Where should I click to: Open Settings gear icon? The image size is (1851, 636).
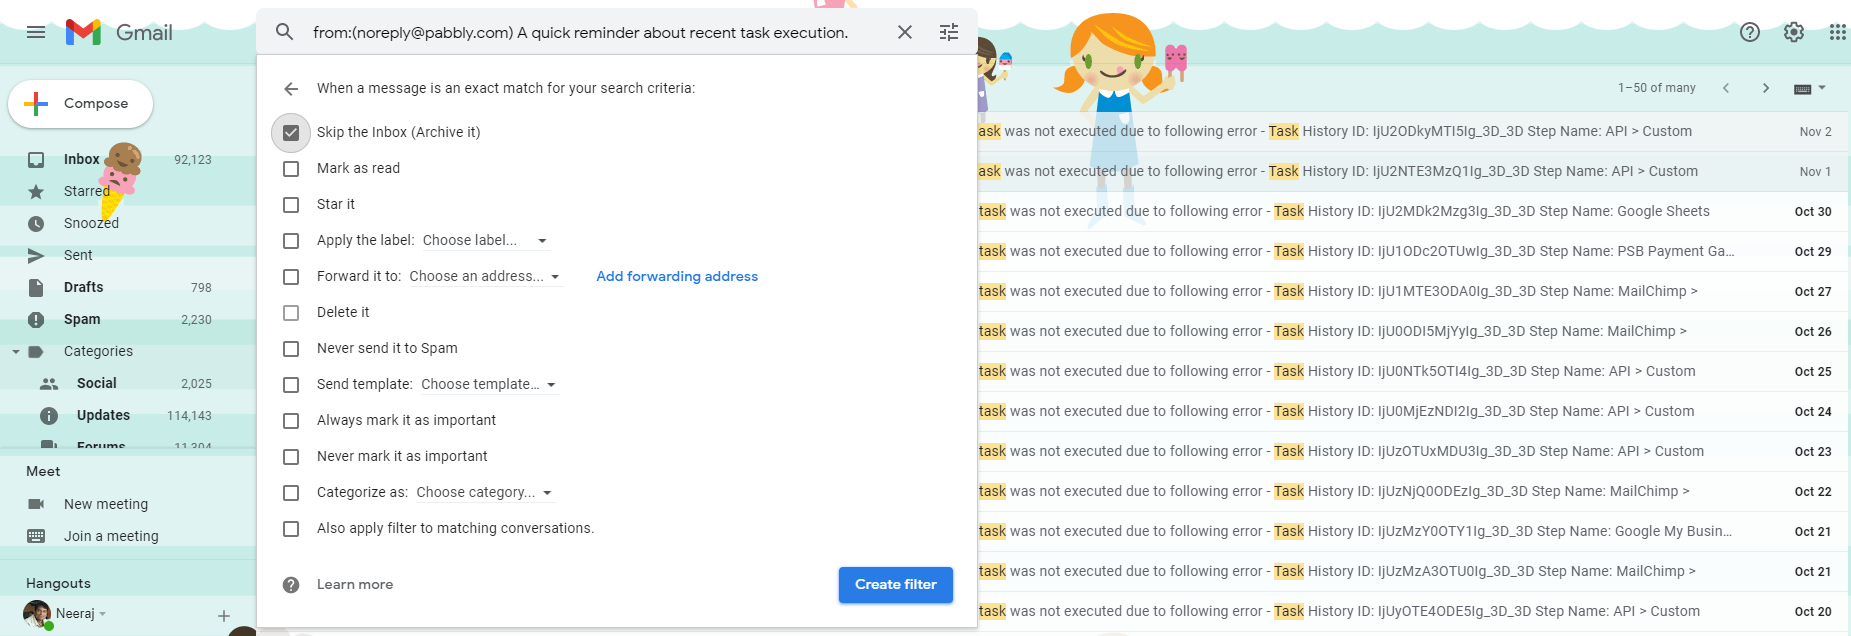(1794, 32)
